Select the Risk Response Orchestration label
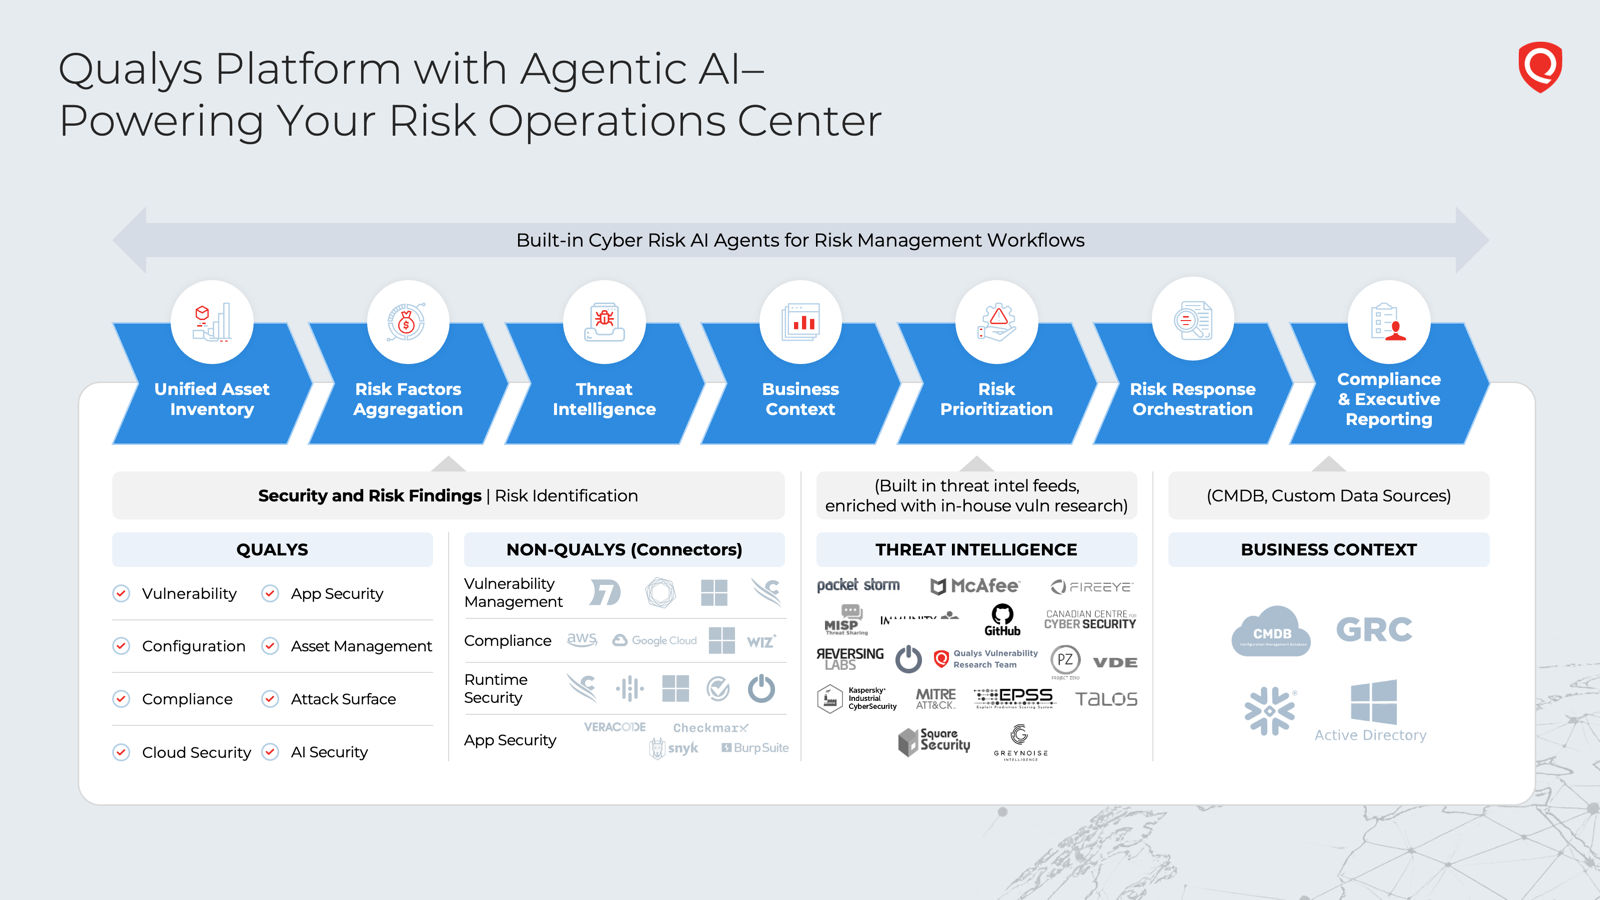This screenshot has height=900, width=1600. [1193, 399]
